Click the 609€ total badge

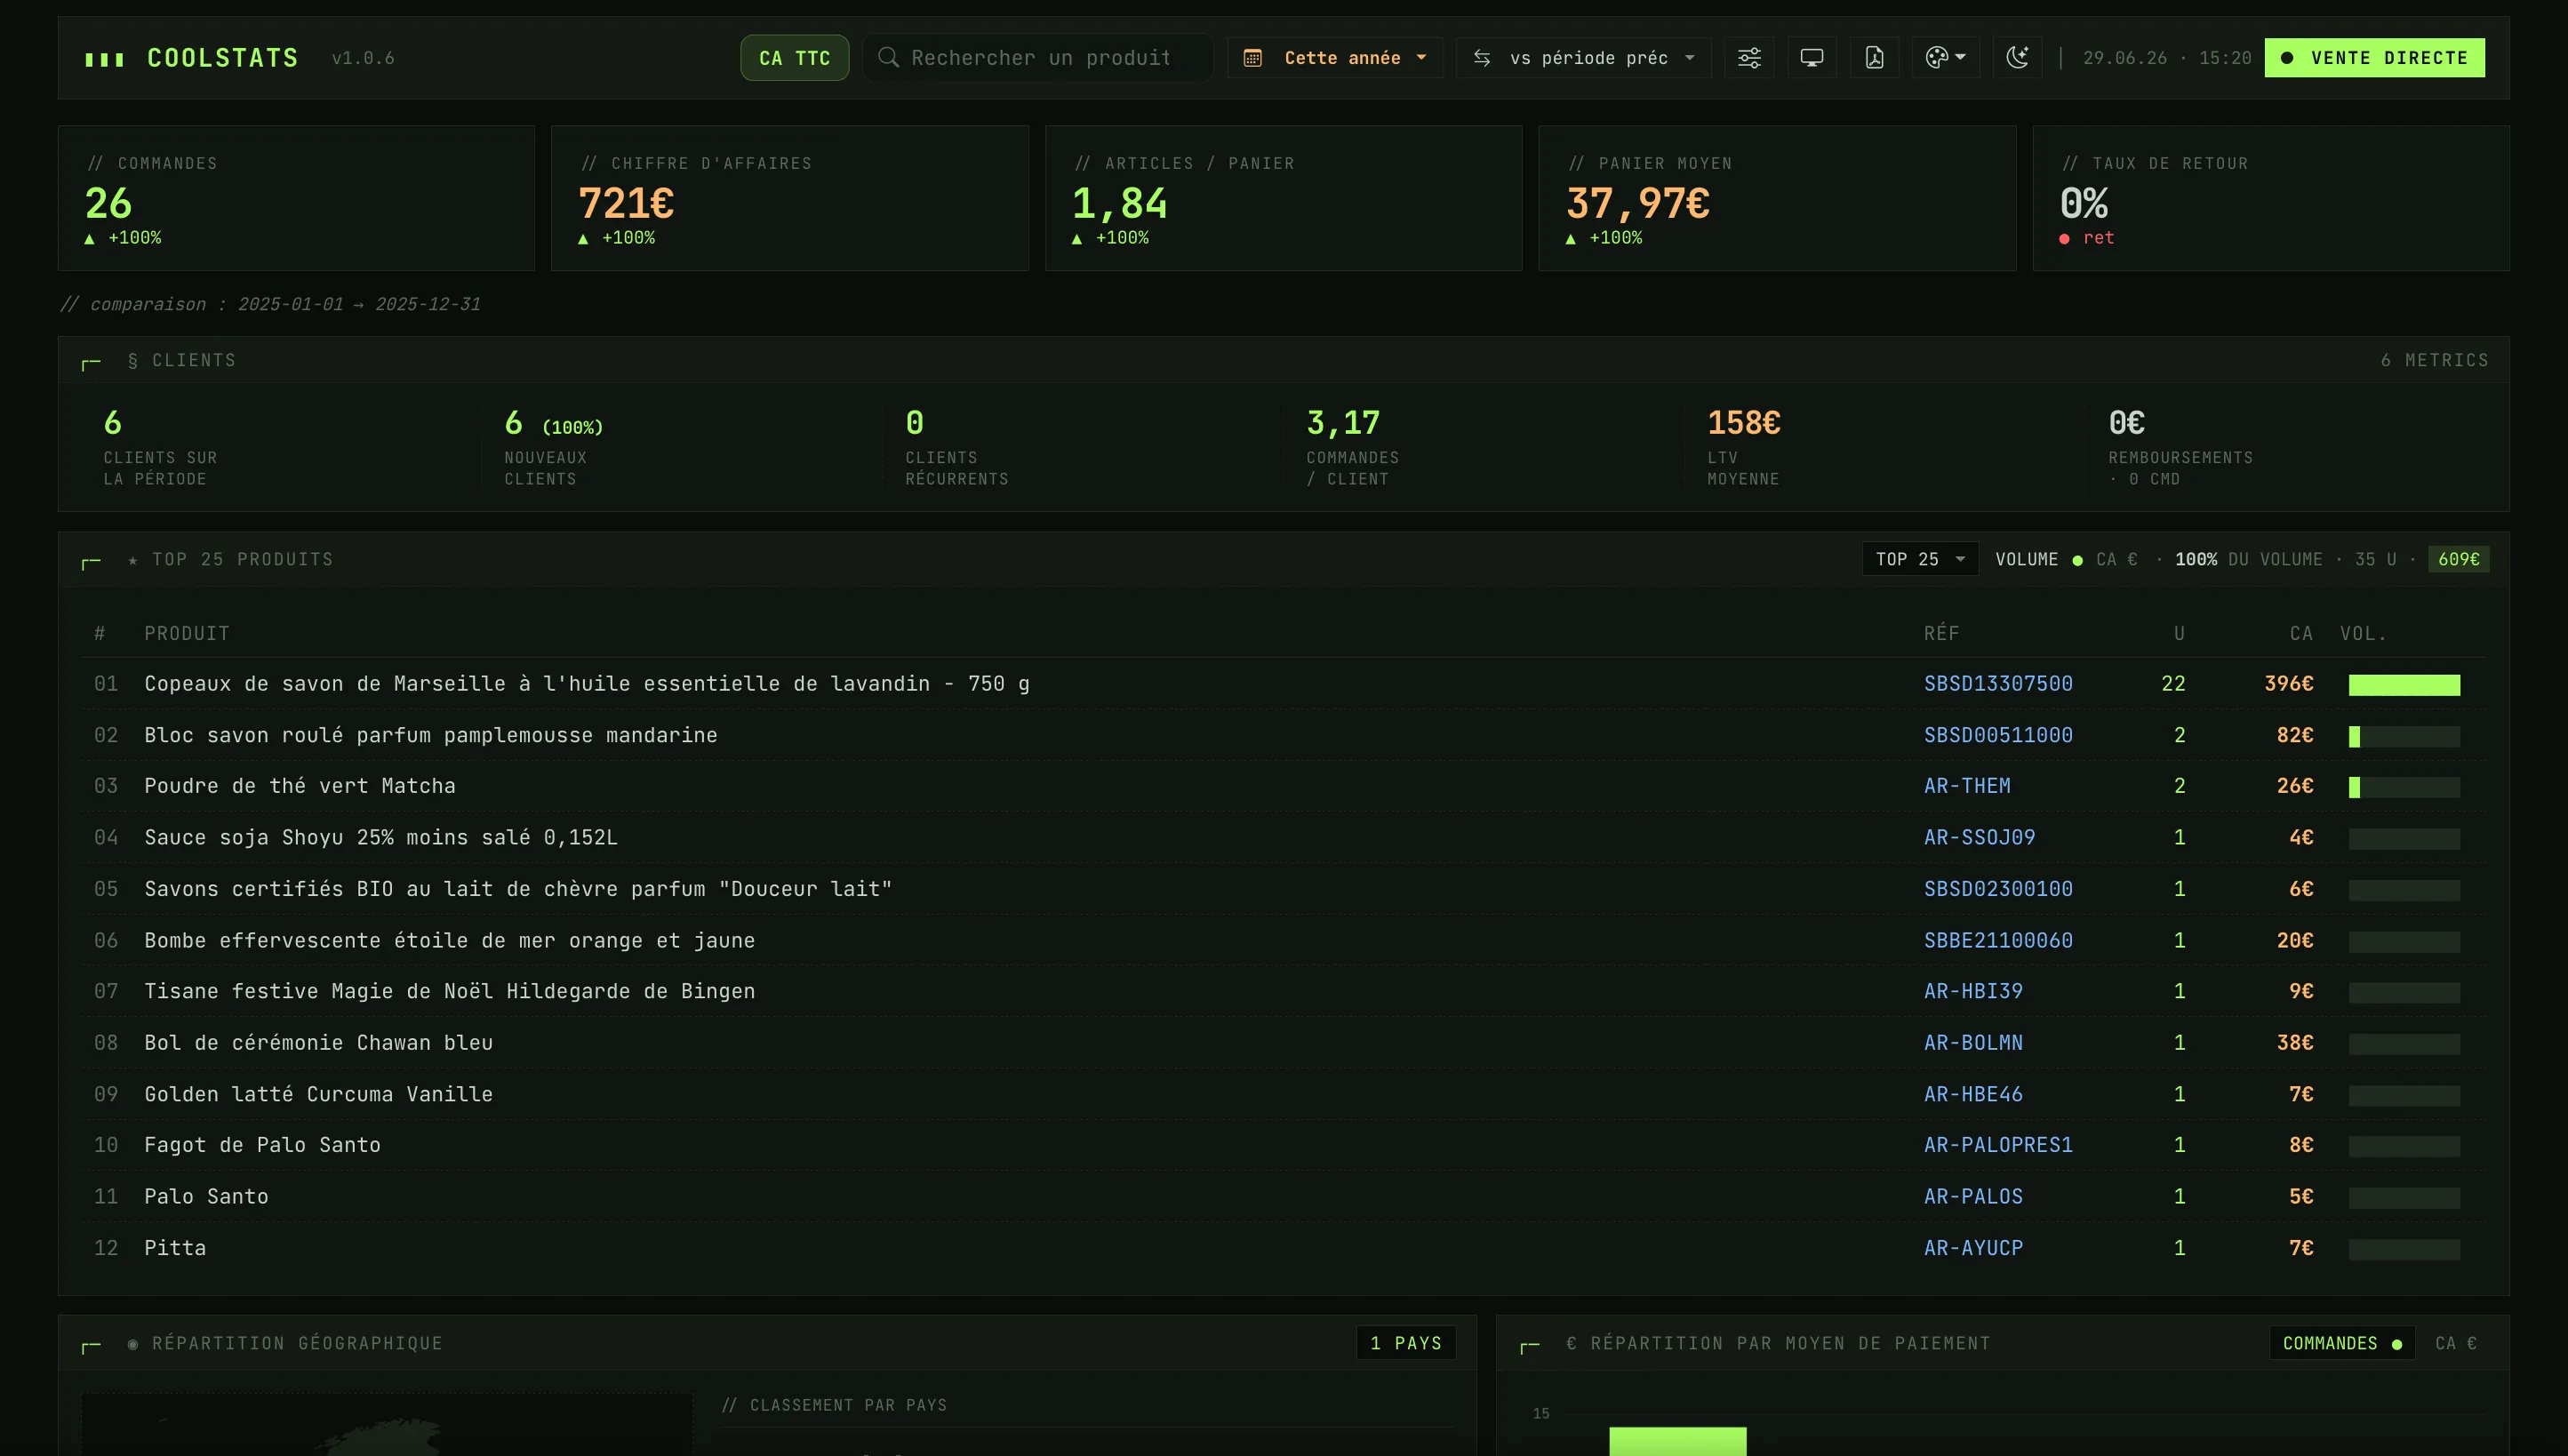point(2458,559)
